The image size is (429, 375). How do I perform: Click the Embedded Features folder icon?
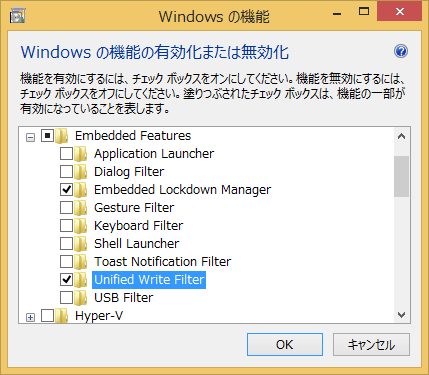[62, 136]
